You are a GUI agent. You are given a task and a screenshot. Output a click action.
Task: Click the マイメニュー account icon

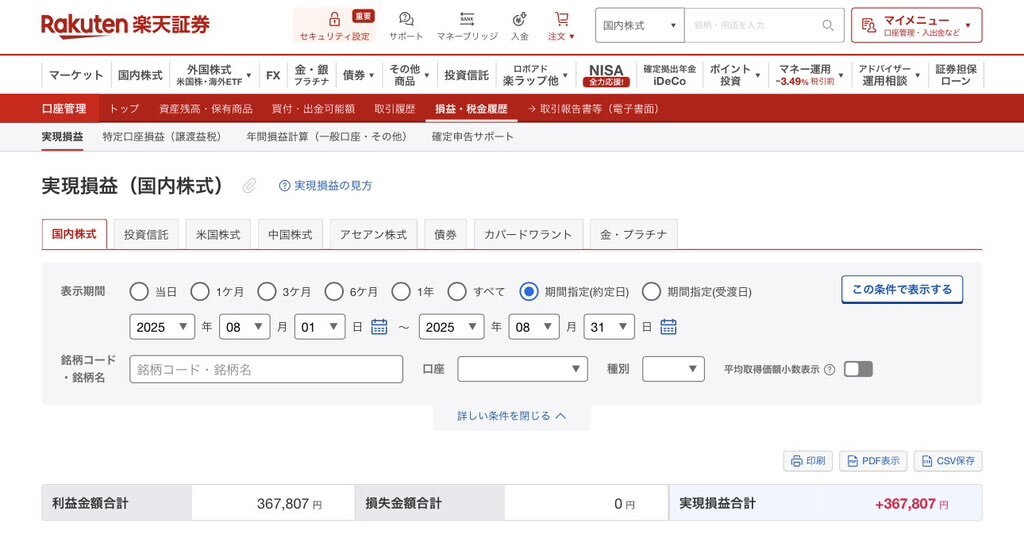(869, 25)
